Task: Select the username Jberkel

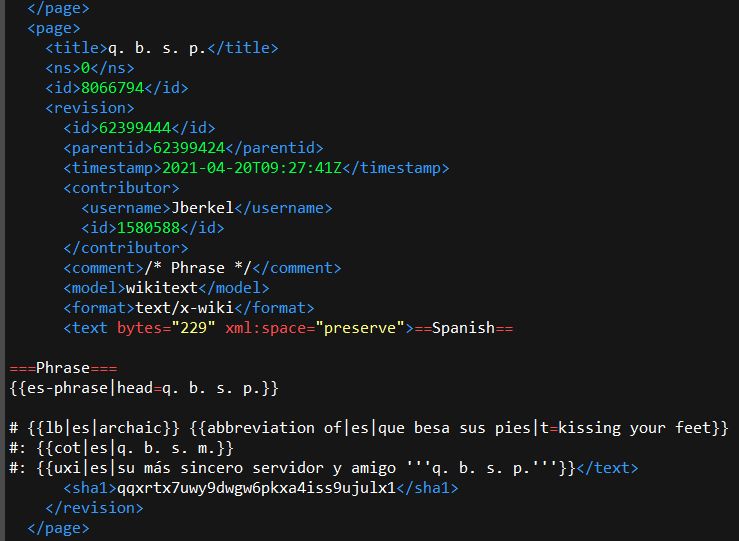Action: pyautogui.click(x=202, y=208)
